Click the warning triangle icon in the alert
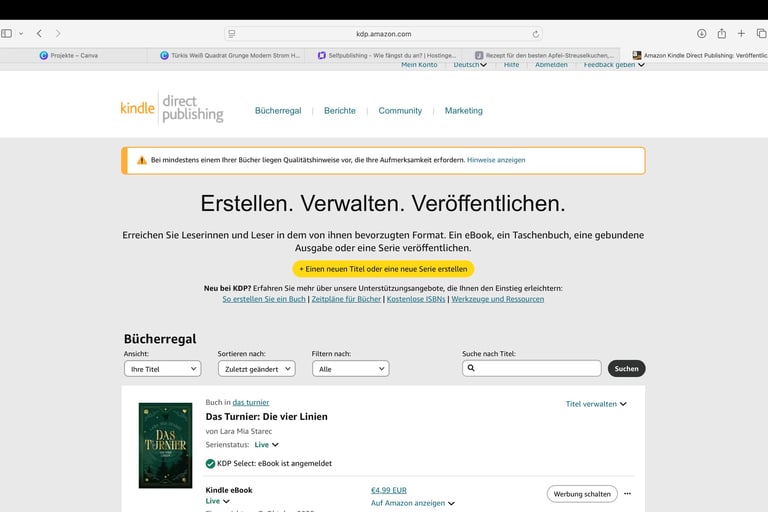 point(142,160)
